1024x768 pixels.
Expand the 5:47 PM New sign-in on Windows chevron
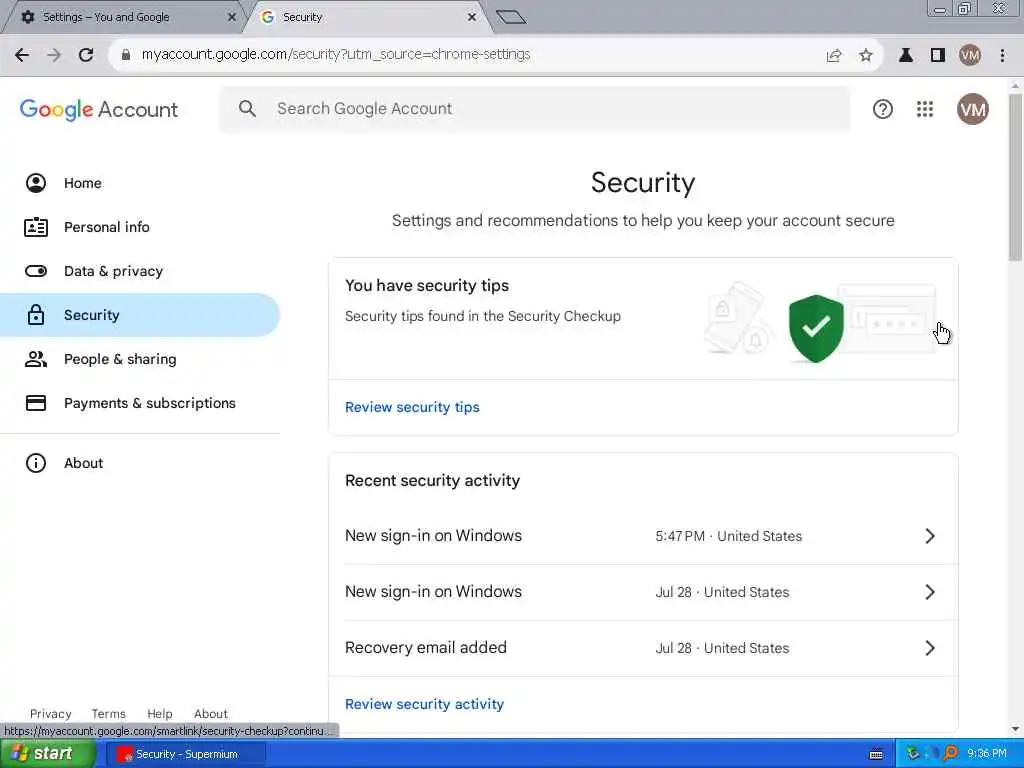(x=930, y=536)
